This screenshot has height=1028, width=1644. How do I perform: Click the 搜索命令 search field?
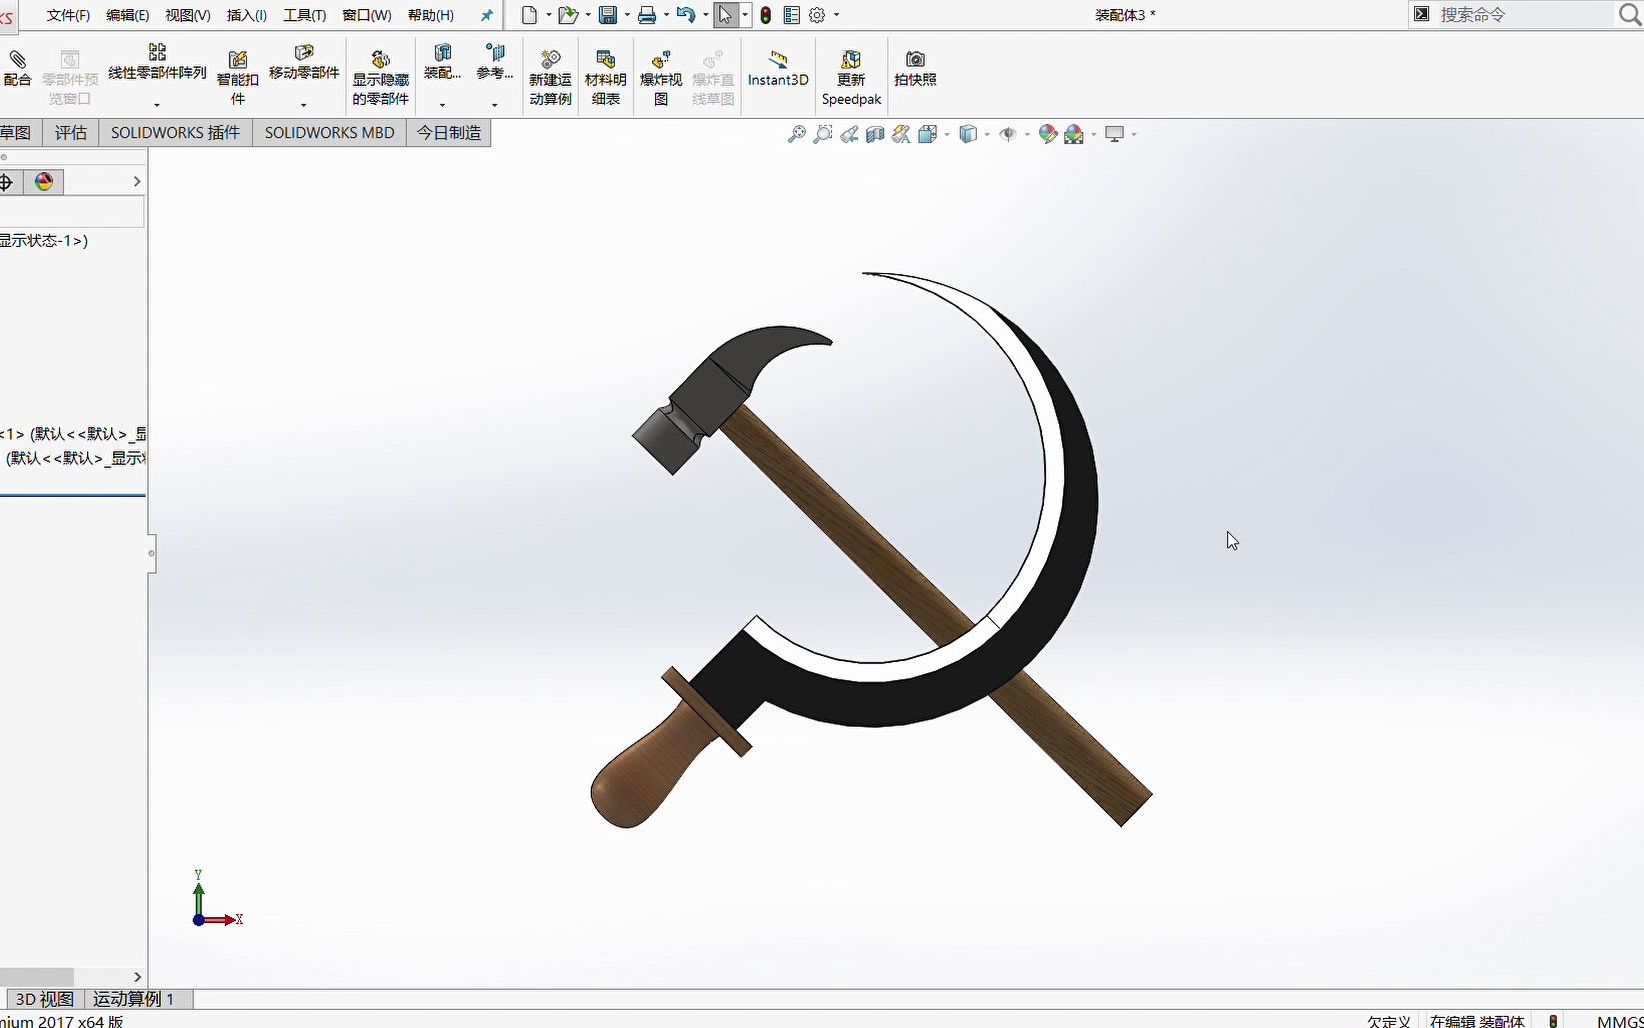point(1525,14)
